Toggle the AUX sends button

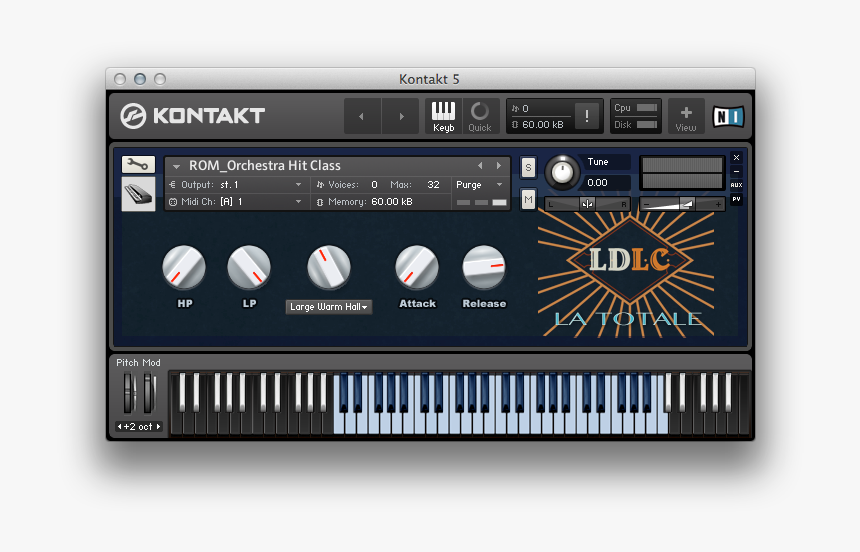737,185
